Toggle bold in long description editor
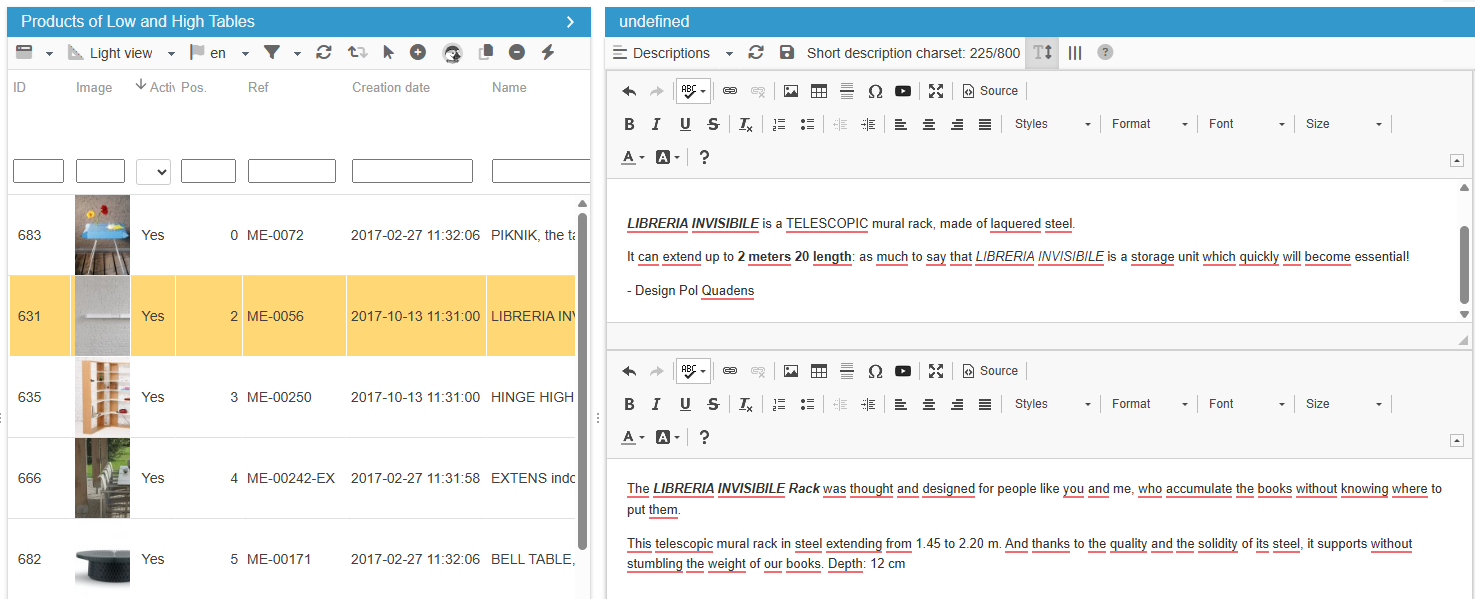 coord(629,405)
